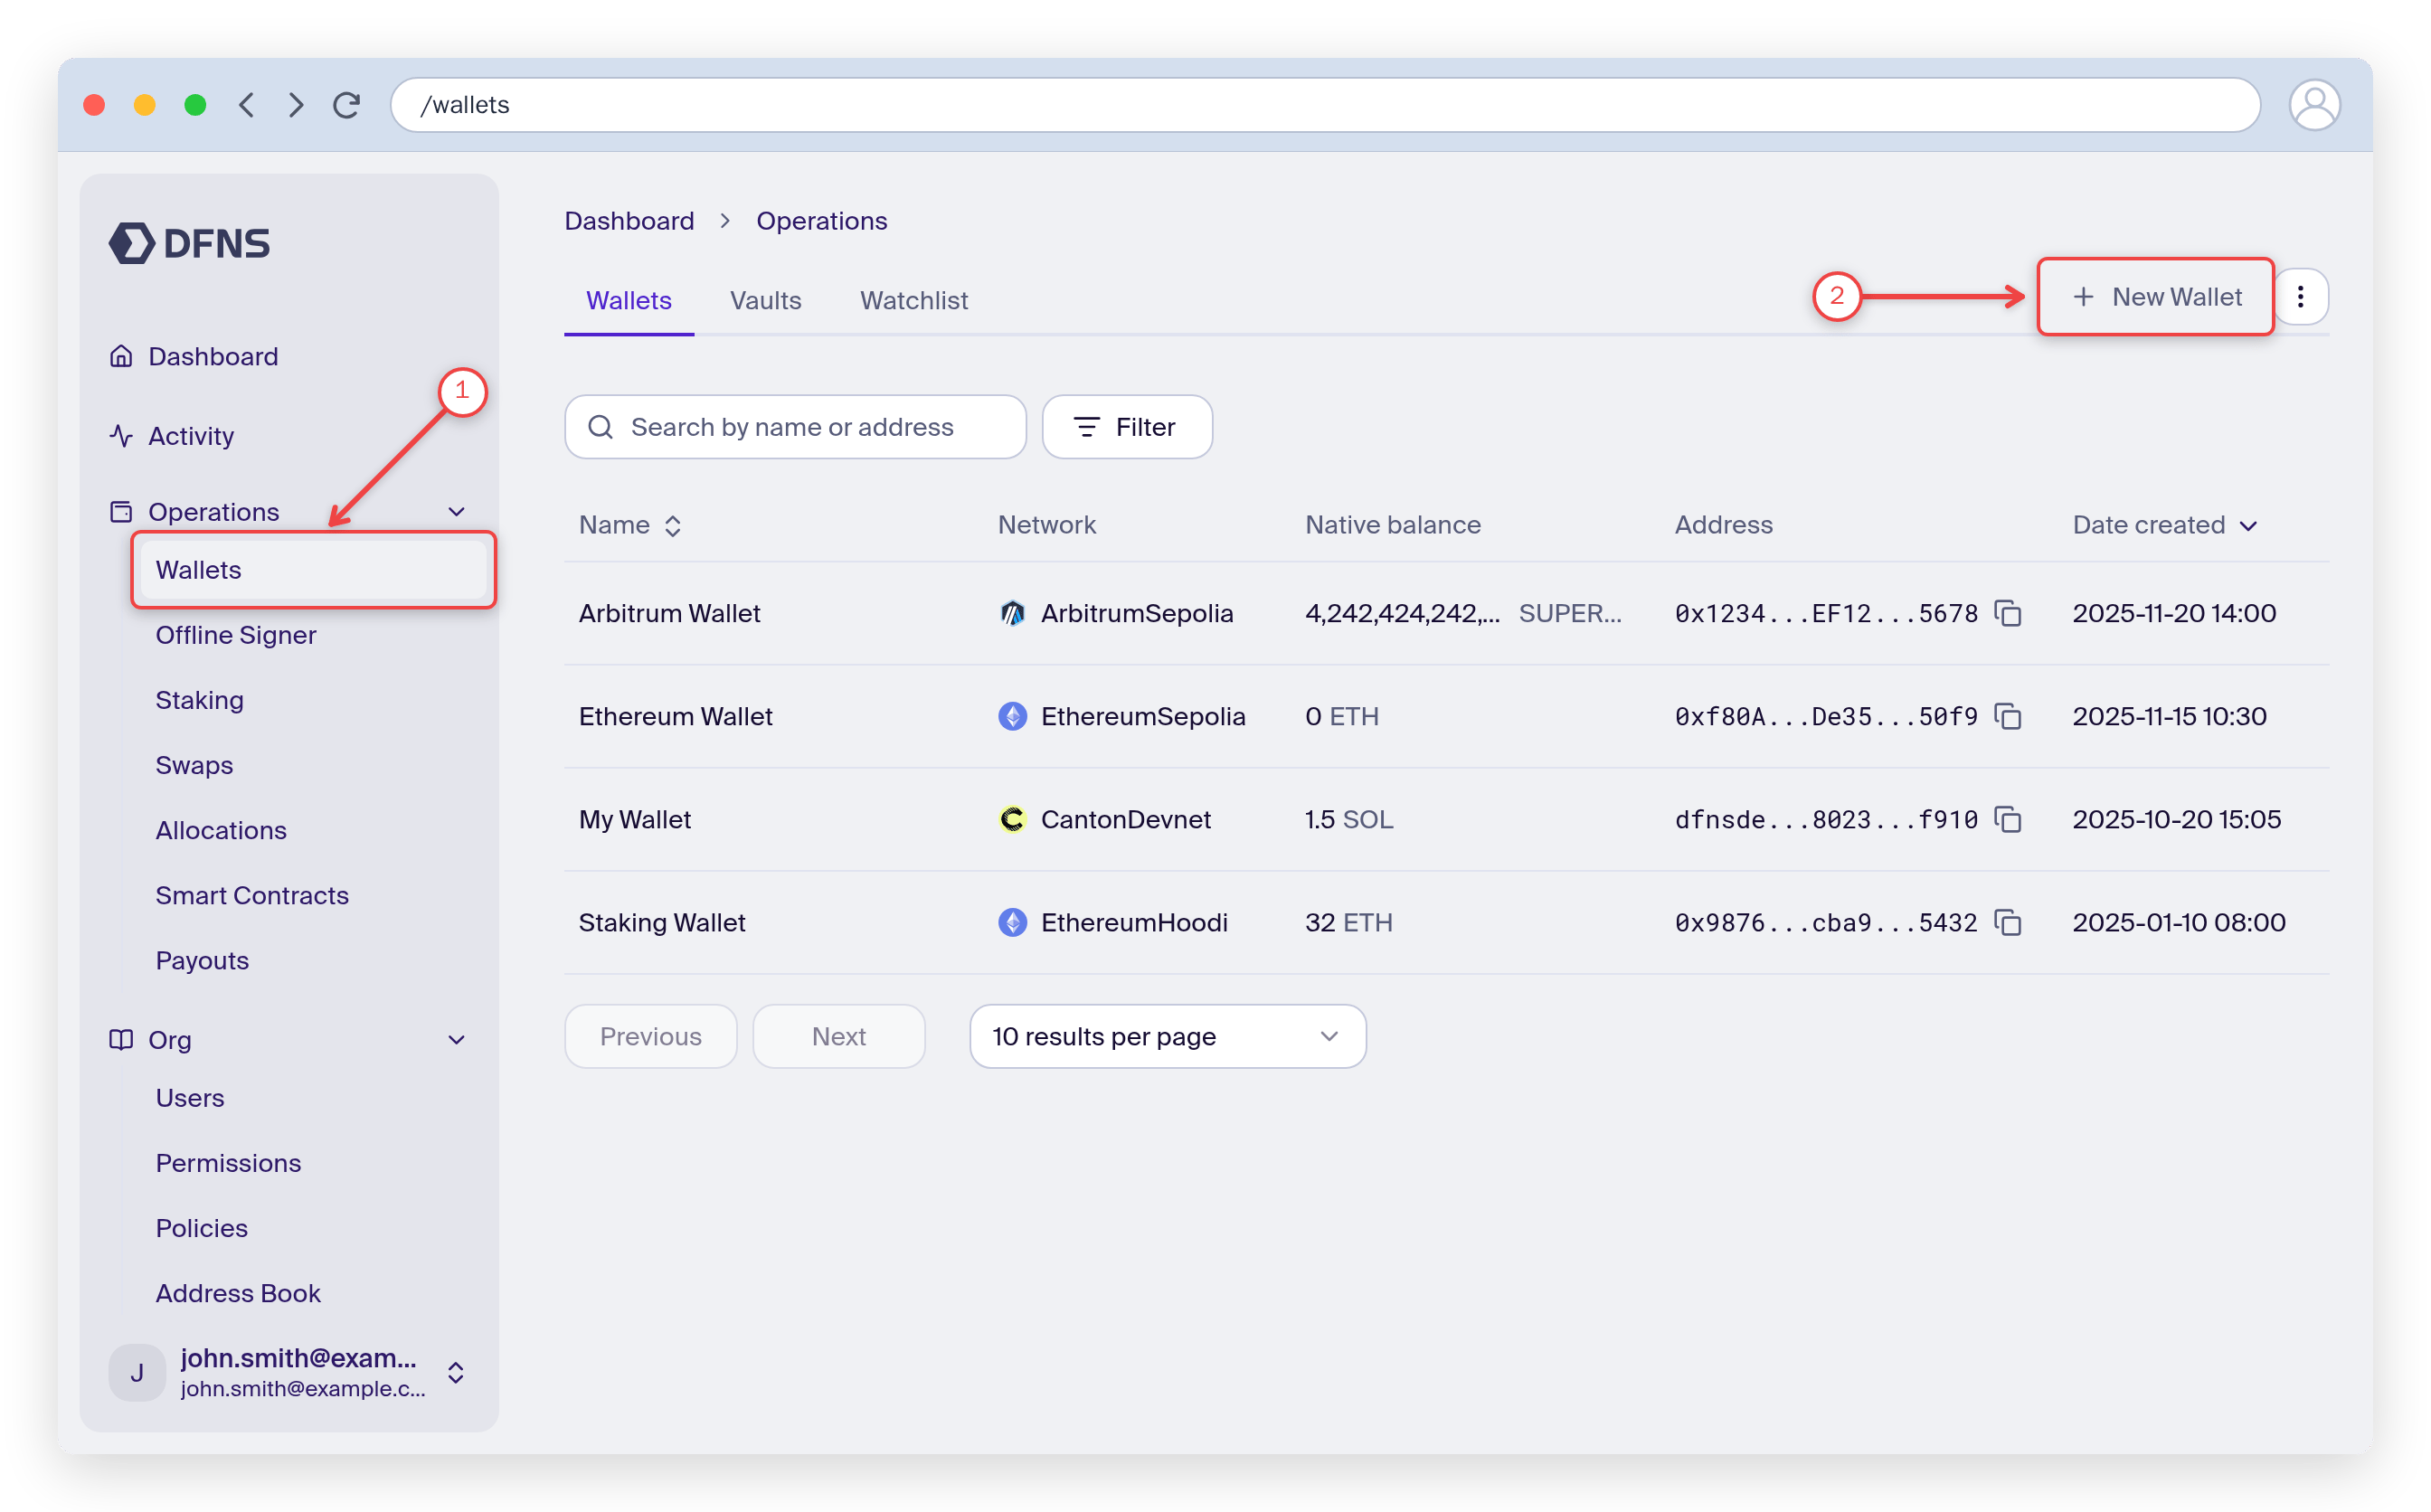The width and height of the screenshot is (2431, 1512).
Task: Click the New Wallet button
Action: pyautogui.click(x=2156, y=297)
